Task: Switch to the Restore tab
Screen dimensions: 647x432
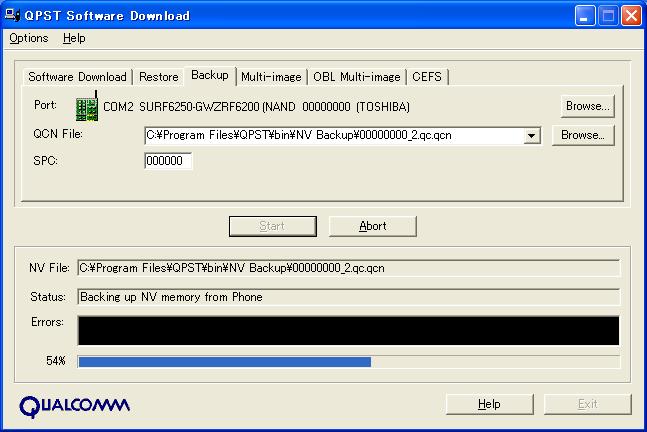Action: [158, 77]
